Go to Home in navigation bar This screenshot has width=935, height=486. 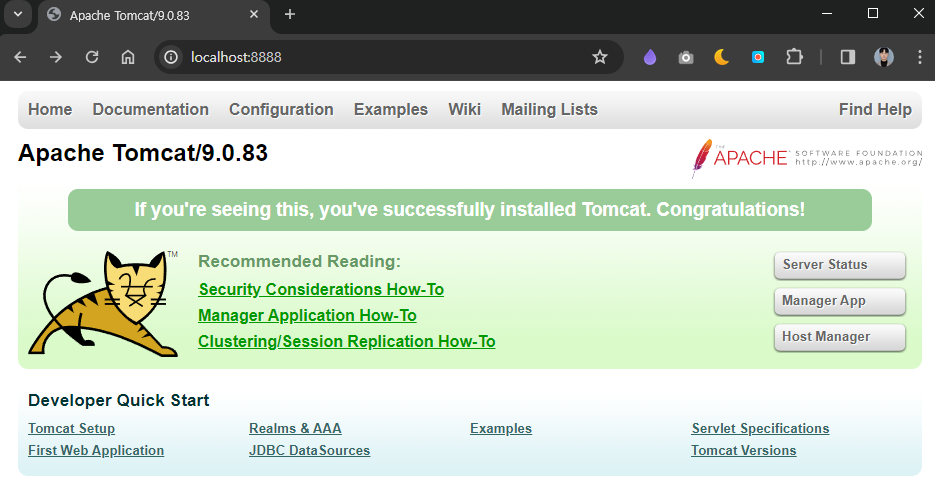coord(50,110)
